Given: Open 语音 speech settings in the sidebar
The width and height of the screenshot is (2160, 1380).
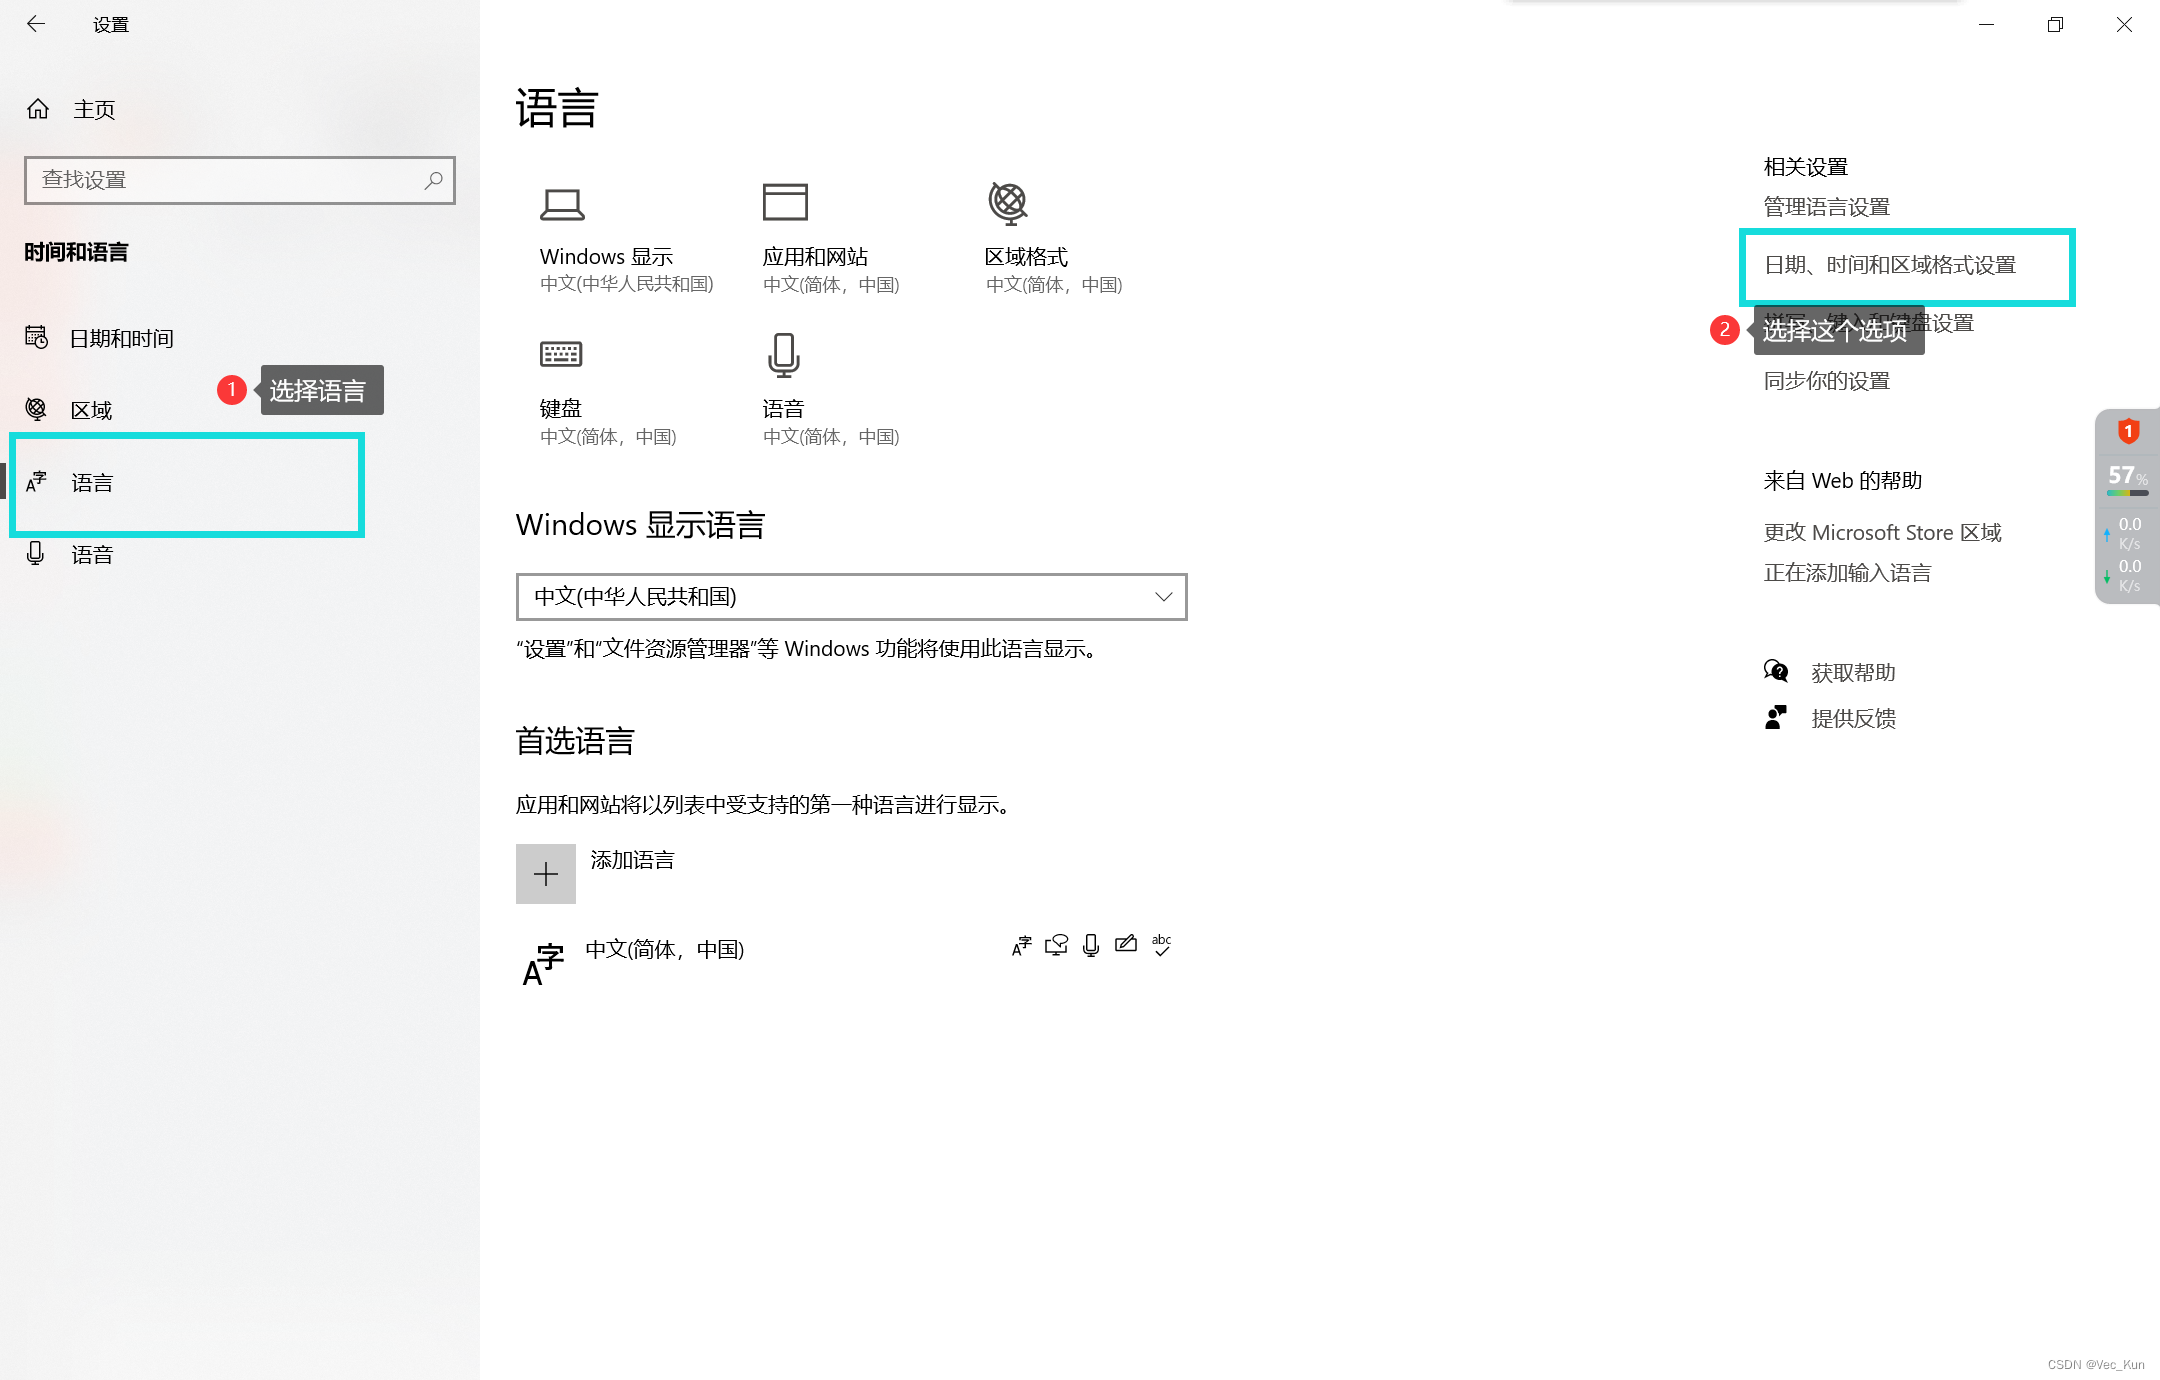Looking at the screenshot, I should click(91, 555).
